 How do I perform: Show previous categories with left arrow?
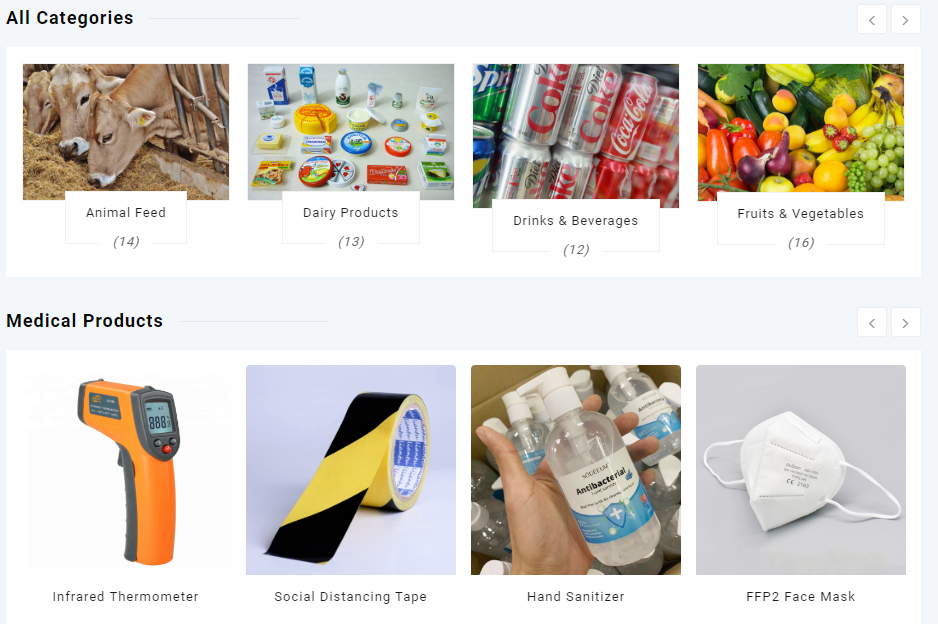[872, 20]
